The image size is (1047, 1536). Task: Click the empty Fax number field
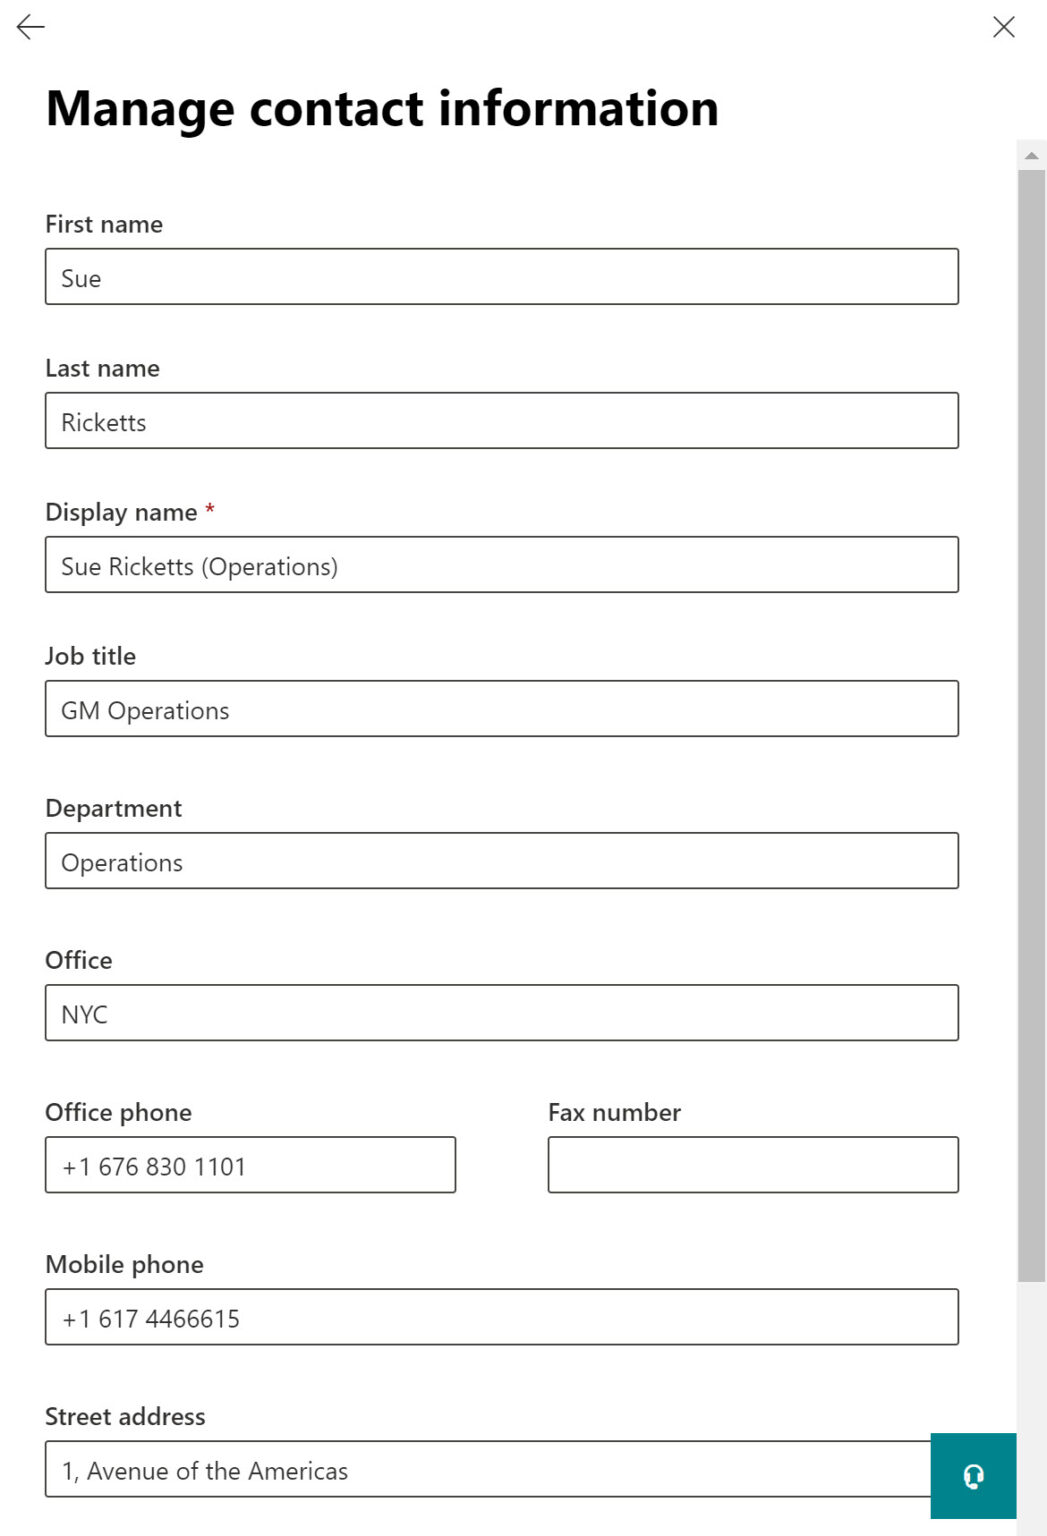coord(752,1165)
